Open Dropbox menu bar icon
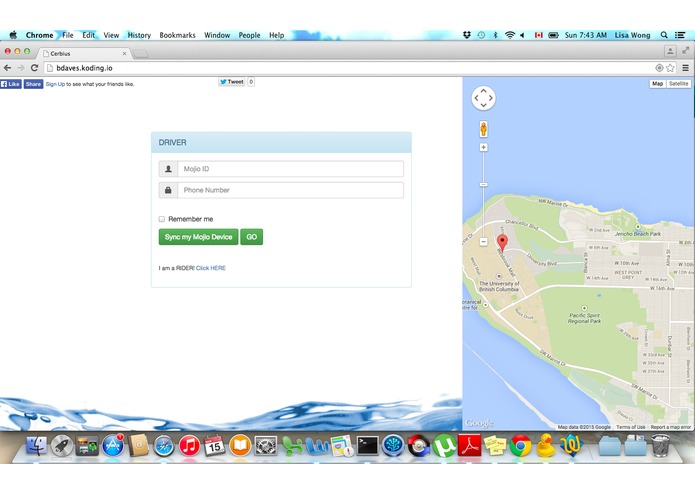This screenshot has height=494, width=695. click(467, 35)
